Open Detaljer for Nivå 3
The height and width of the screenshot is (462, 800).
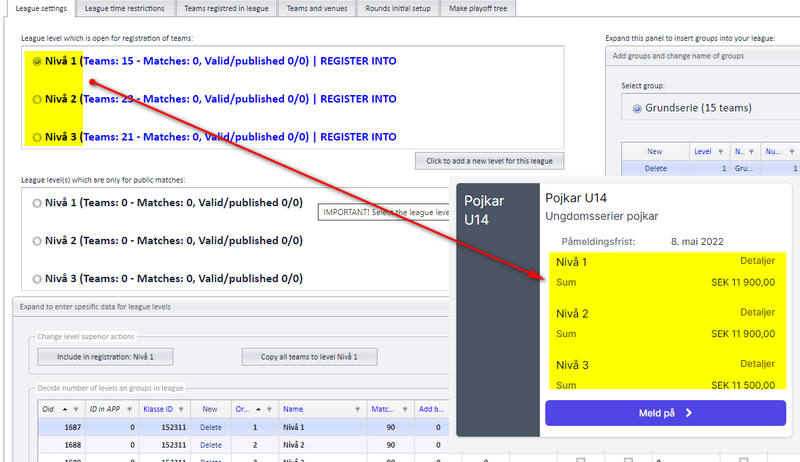point(757,364)
